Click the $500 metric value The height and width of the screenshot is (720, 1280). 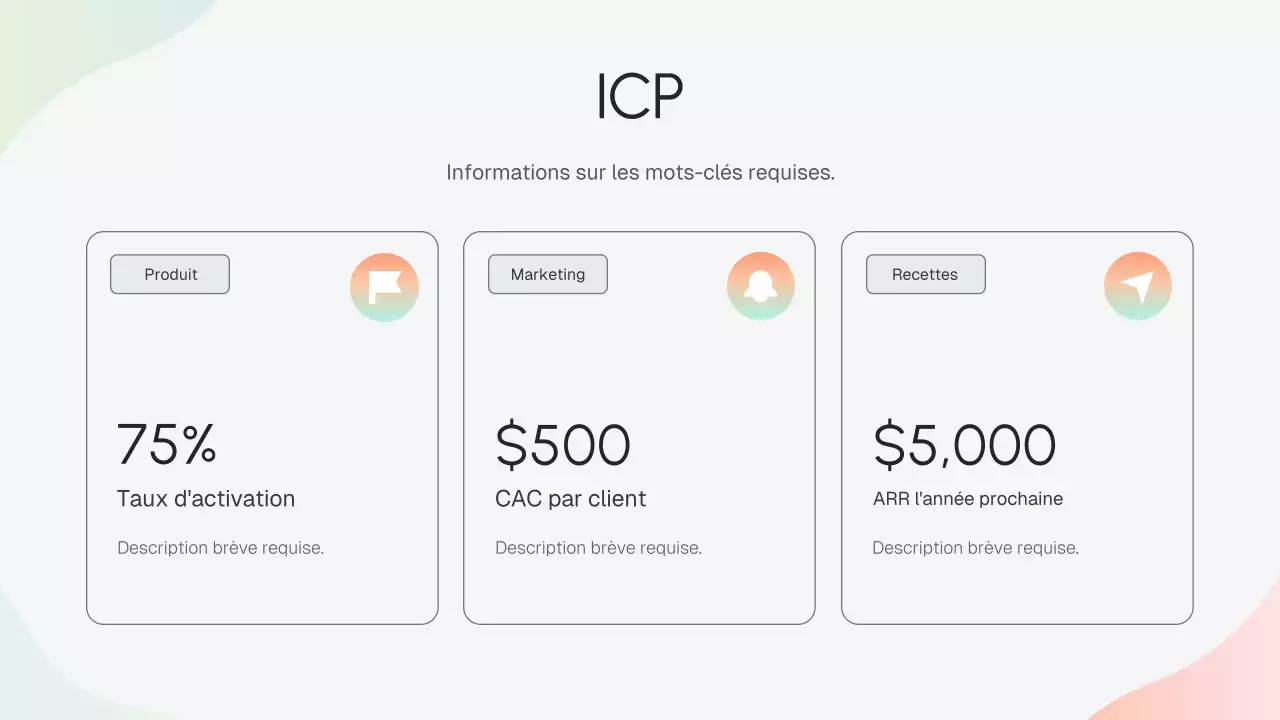(563, 445)
